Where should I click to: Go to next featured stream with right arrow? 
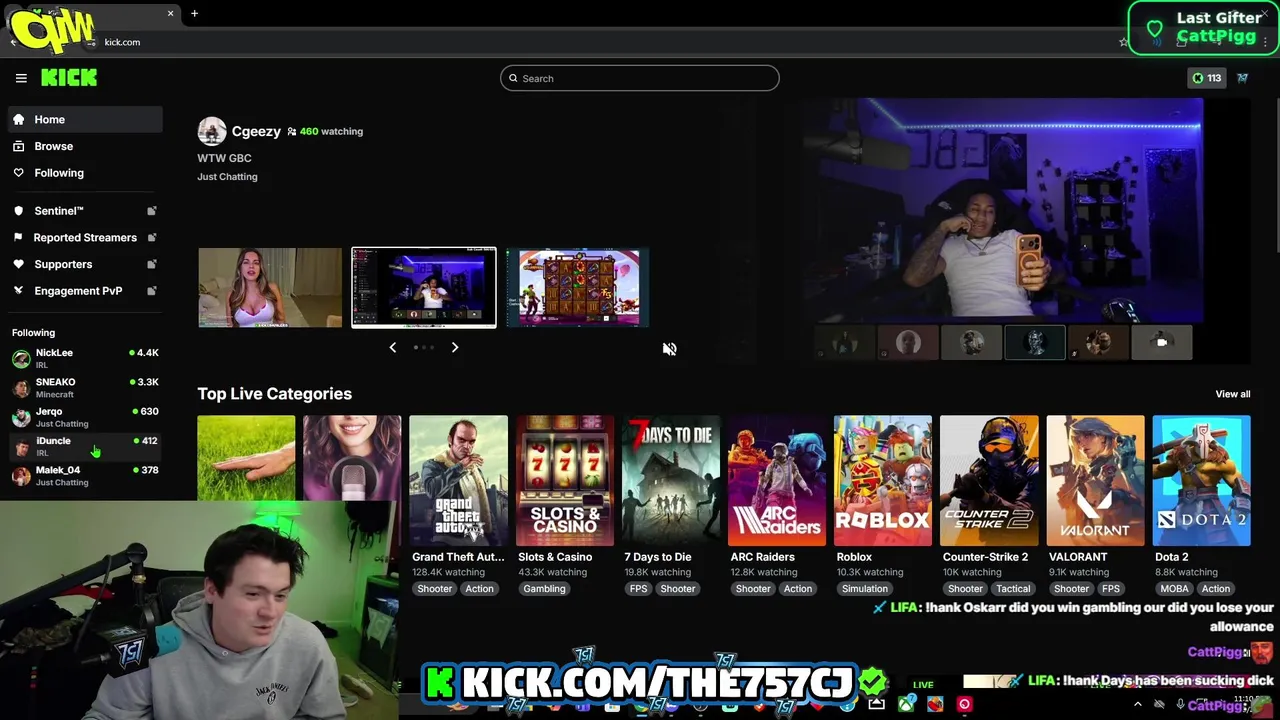coord(455,347)
